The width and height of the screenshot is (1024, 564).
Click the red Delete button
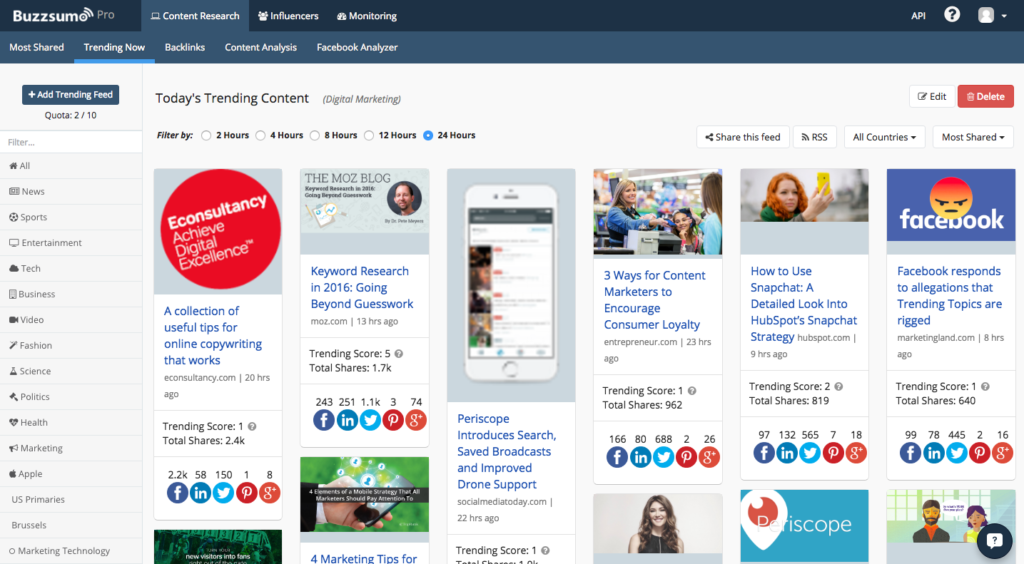tap(985, 96)
